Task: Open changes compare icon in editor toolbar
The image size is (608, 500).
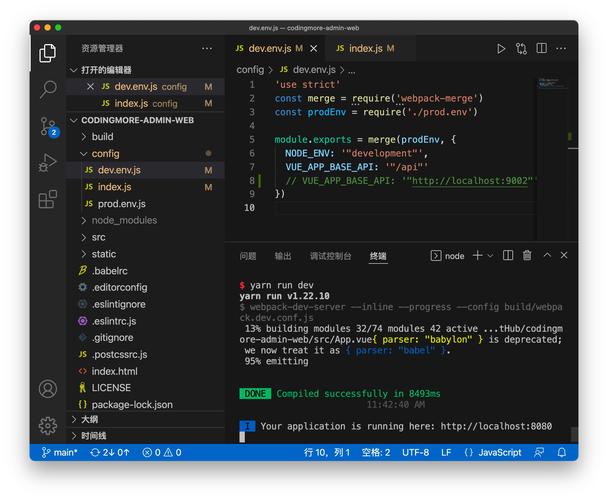Action: click(521, 48)
